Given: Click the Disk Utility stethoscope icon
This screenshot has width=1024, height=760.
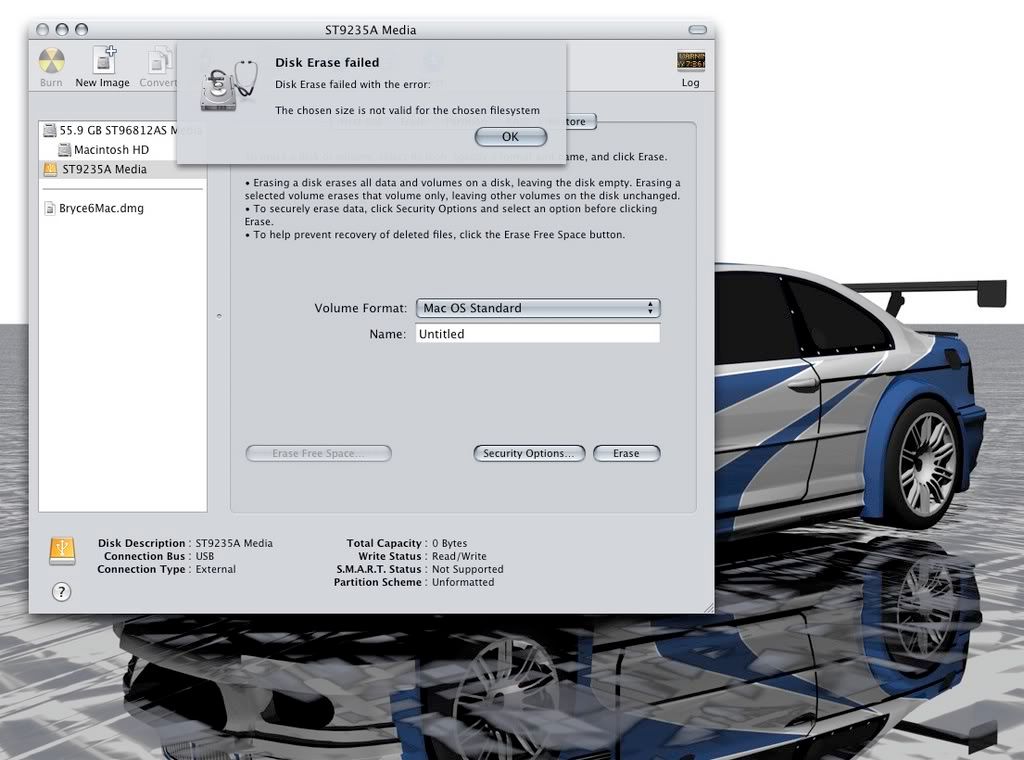Looking at the screenshot, I should point(228,84).
